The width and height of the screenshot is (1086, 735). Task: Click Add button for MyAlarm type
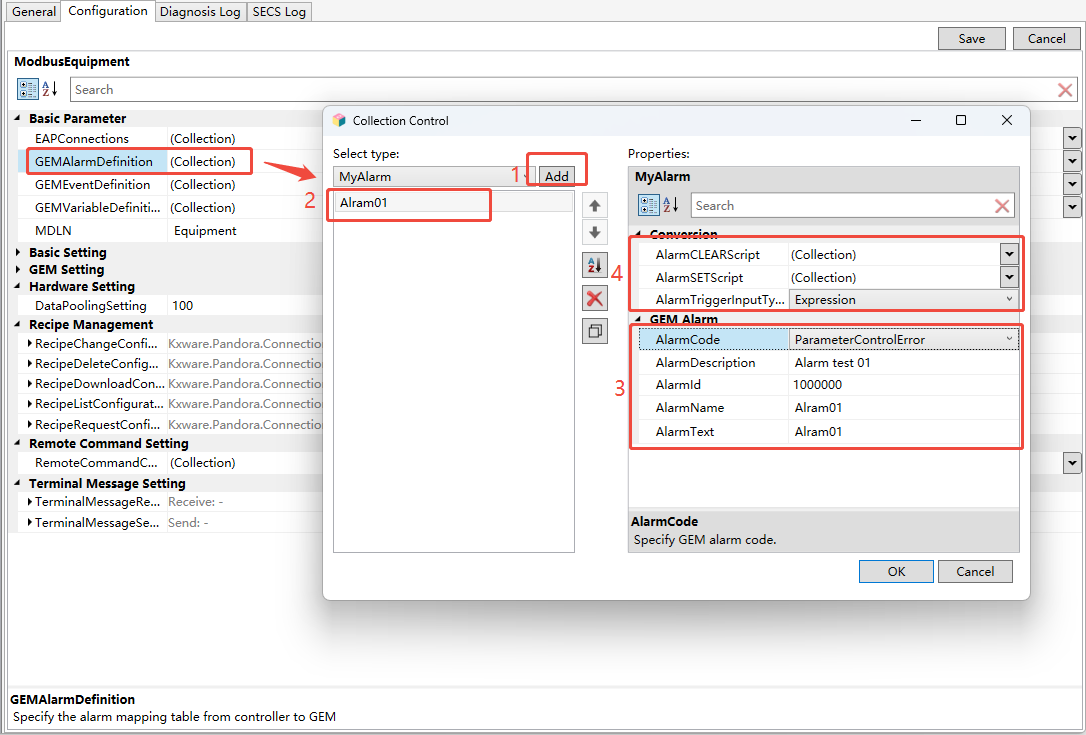(556, 176)
